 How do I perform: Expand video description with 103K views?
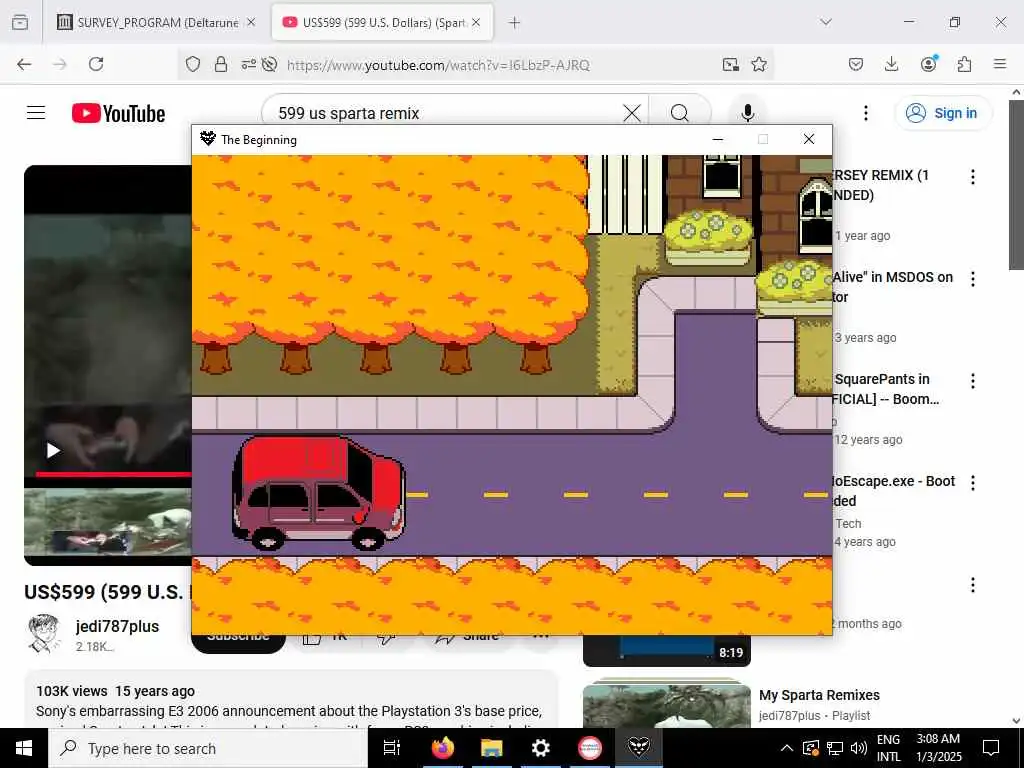coord(291,699)
